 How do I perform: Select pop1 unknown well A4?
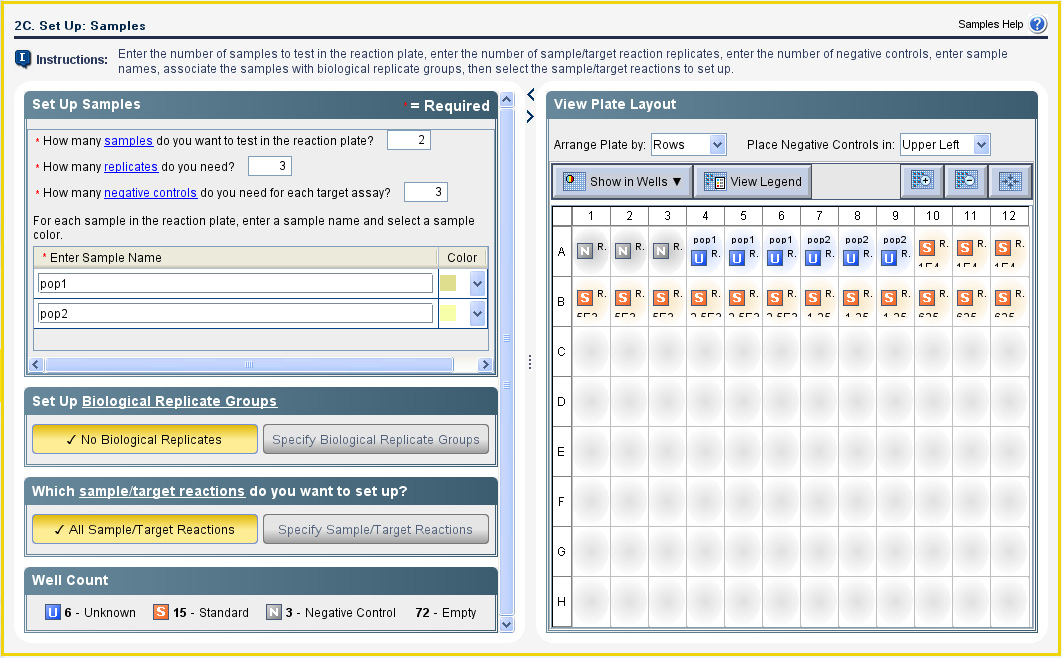705,251
